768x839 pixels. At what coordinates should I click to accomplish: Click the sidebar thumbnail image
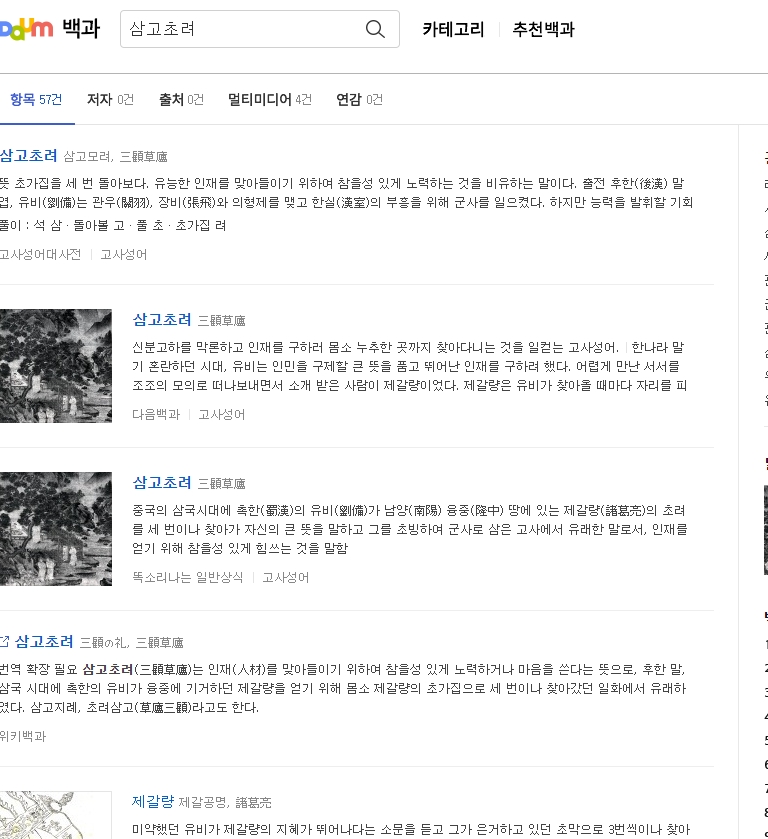pyautogui.click(x=766, y=530)
